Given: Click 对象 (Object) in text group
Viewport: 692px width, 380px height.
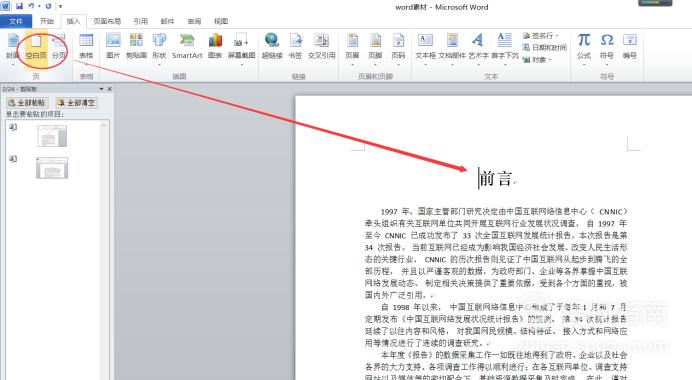Looking at the screenshot, I should click(537, 60).
